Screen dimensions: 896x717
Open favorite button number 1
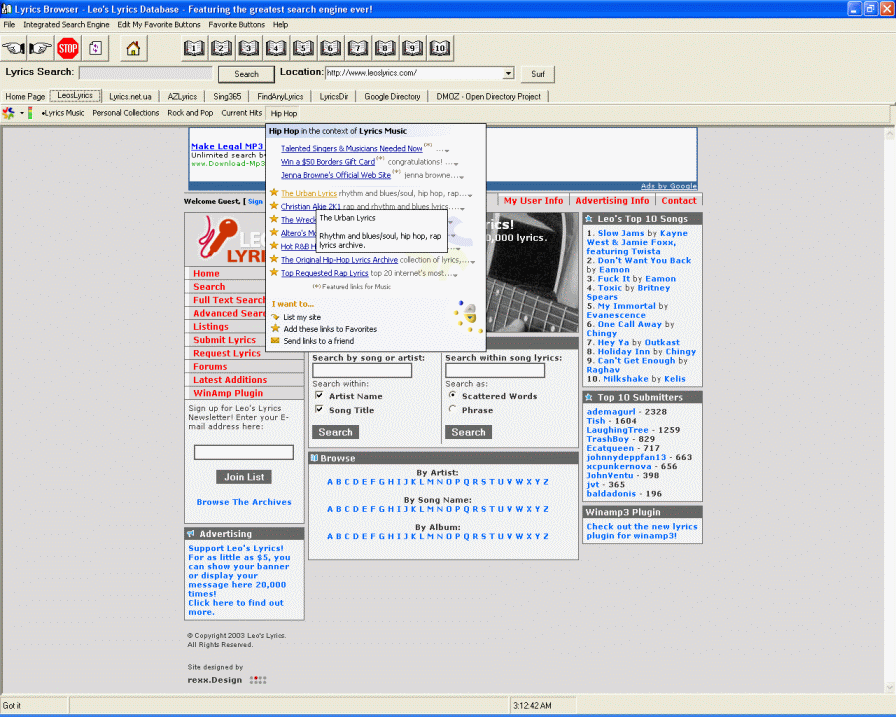pyautogui.click(x=194, y=49)
